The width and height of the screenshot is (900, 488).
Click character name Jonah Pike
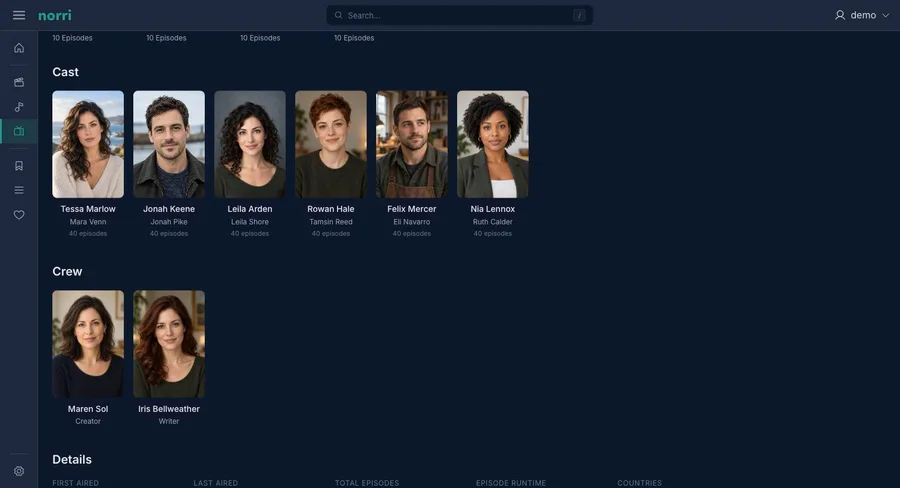tap(169, 222)
